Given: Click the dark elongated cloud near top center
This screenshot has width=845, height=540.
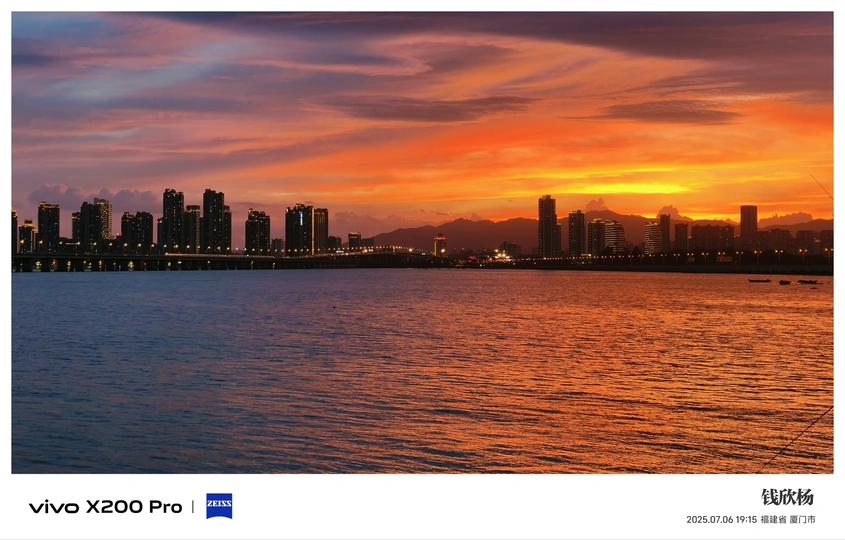Looking at the screenshot, I should pos(426,107).
